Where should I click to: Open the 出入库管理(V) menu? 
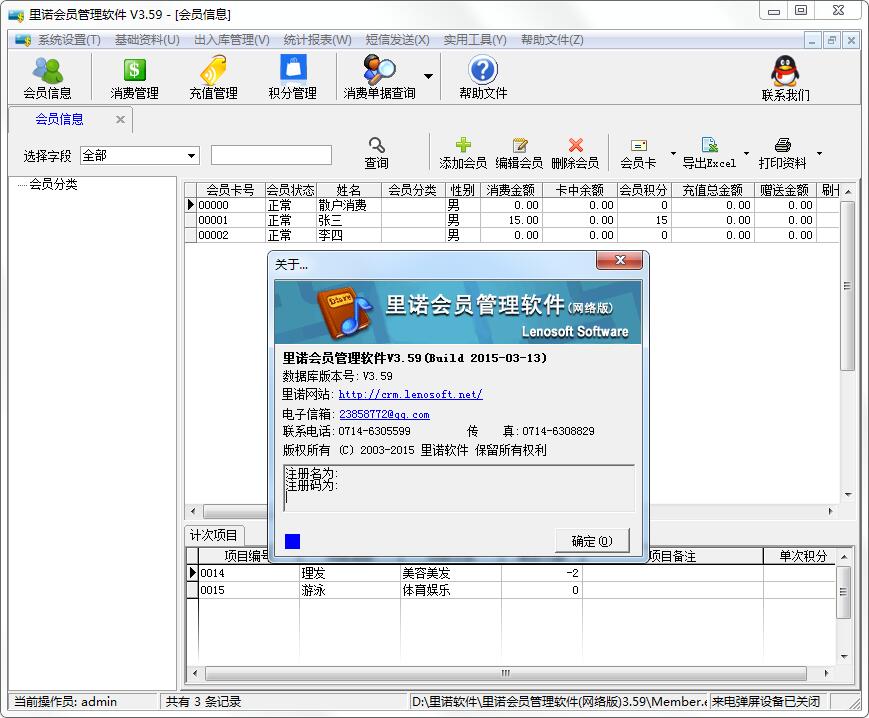tap(232, 40)
